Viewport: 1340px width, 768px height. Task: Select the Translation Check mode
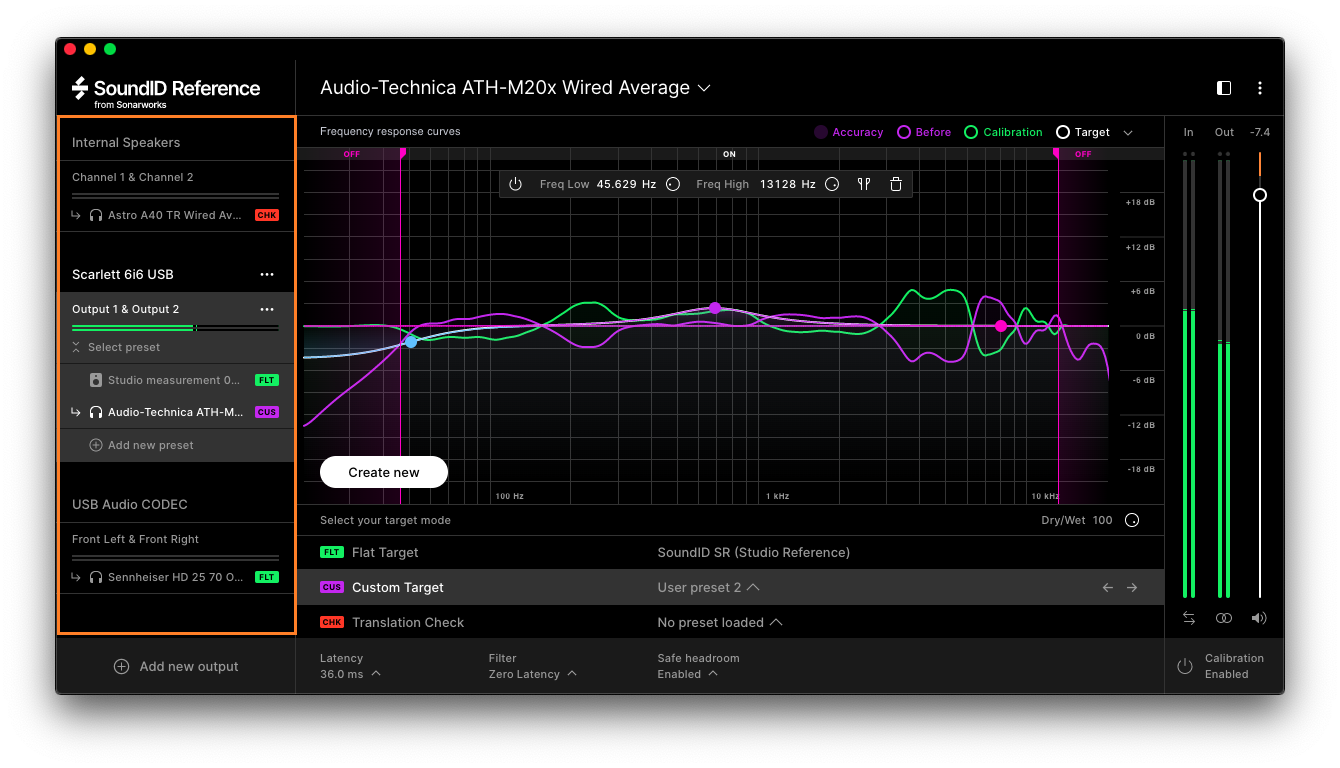731,622
